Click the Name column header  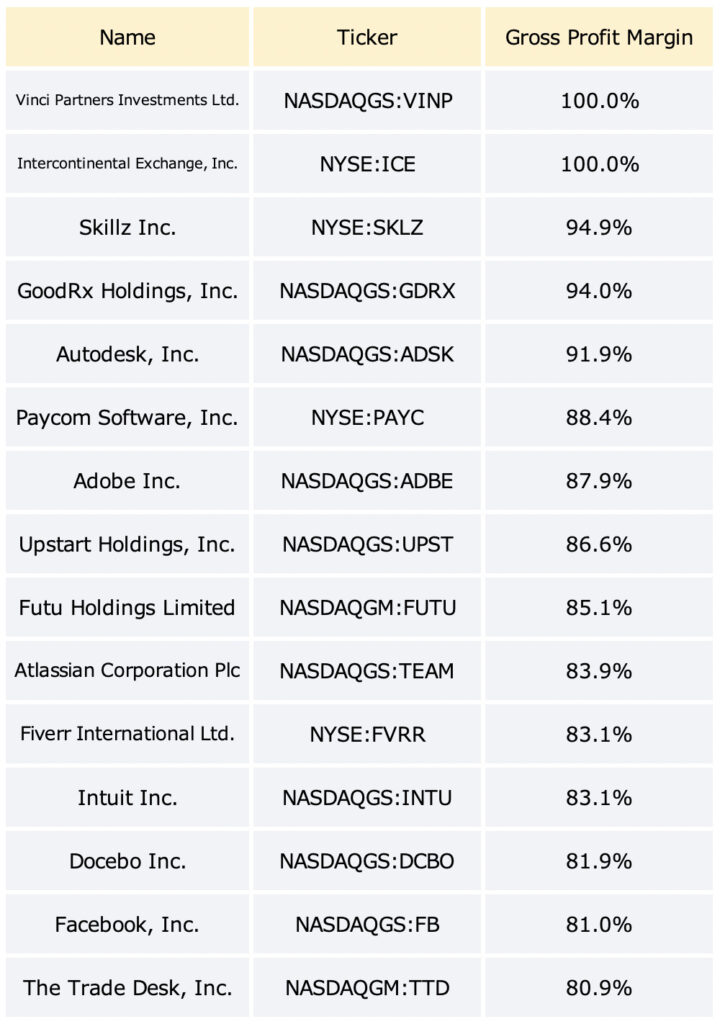(127, 37)
